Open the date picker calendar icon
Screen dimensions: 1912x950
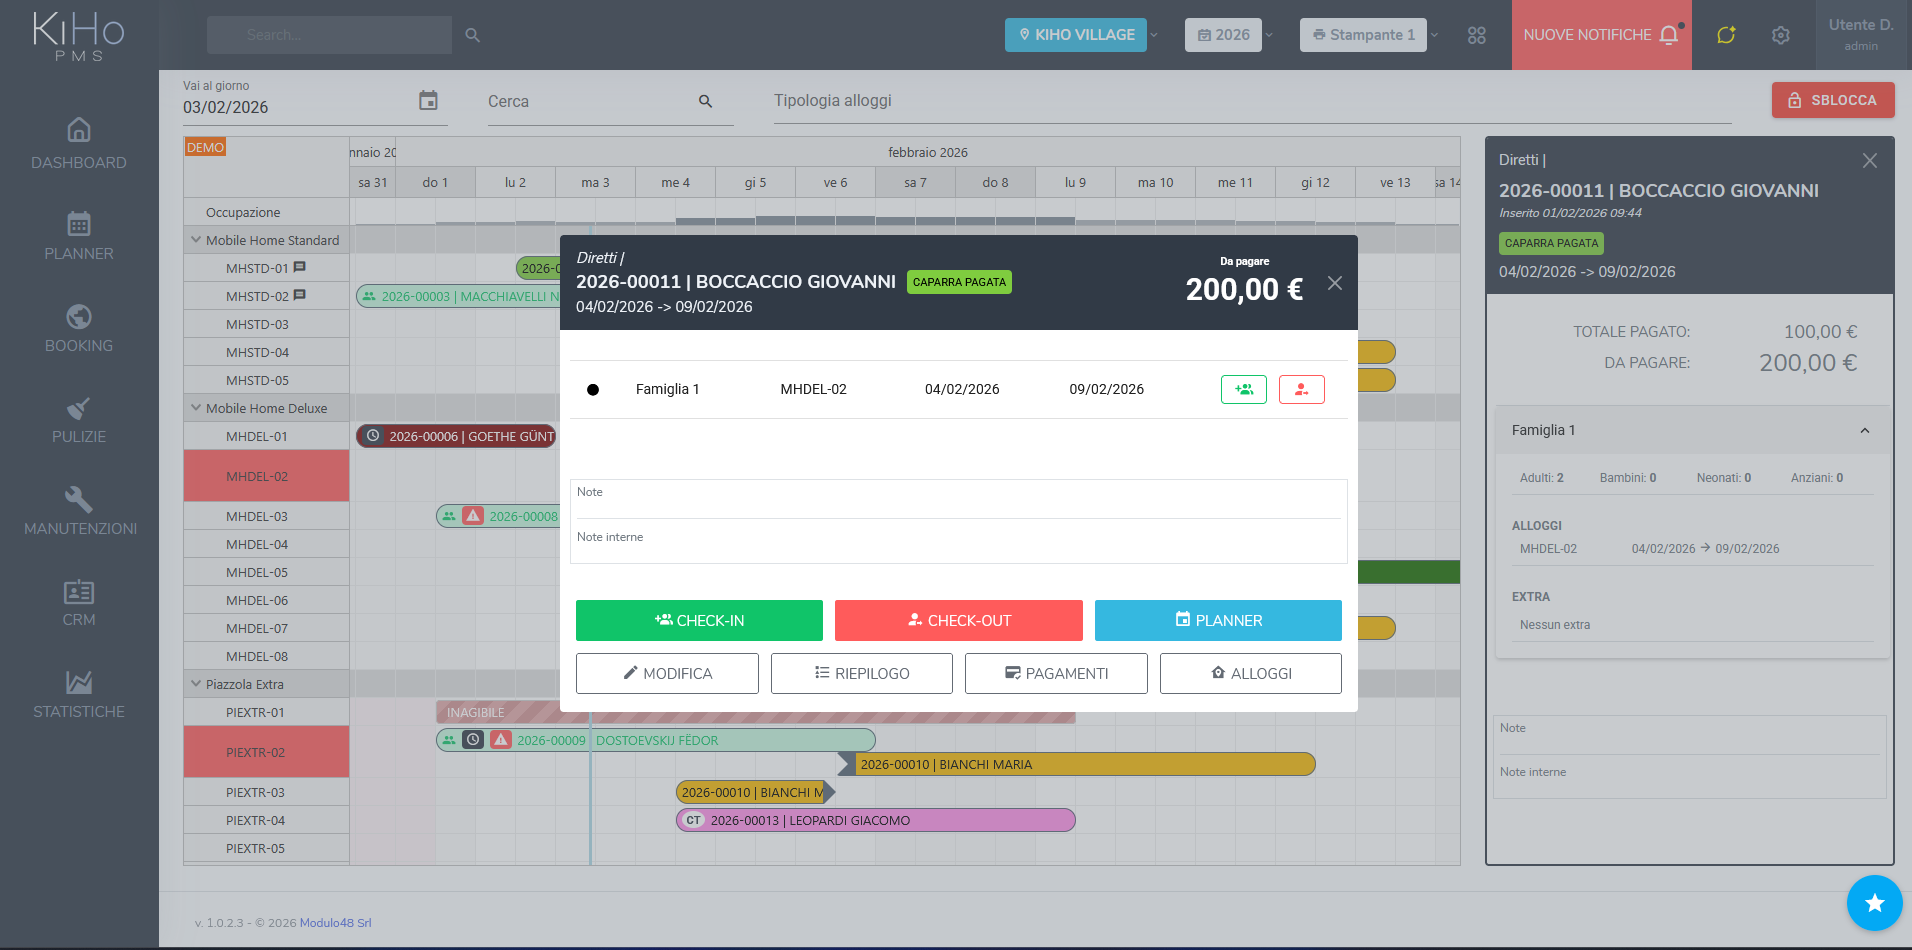(x=428, y=101)
